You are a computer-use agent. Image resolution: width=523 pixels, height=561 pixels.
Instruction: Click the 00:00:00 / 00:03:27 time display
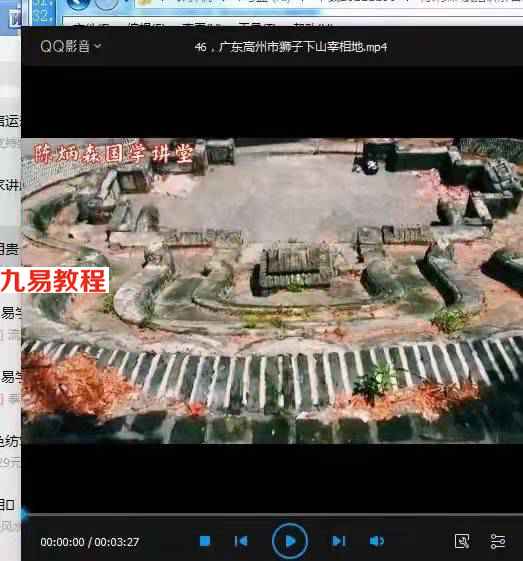point(89,542)
